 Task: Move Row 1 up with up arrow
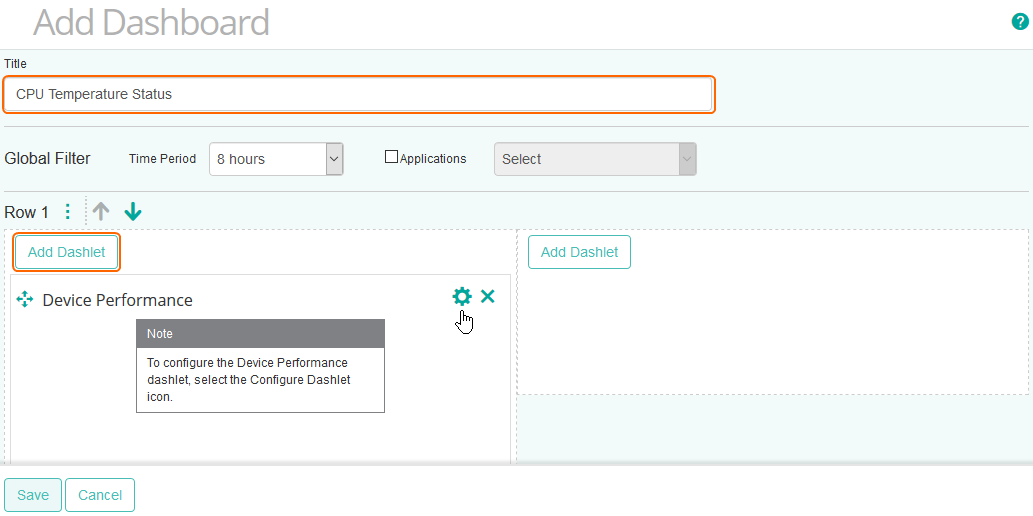coord(101,212)
